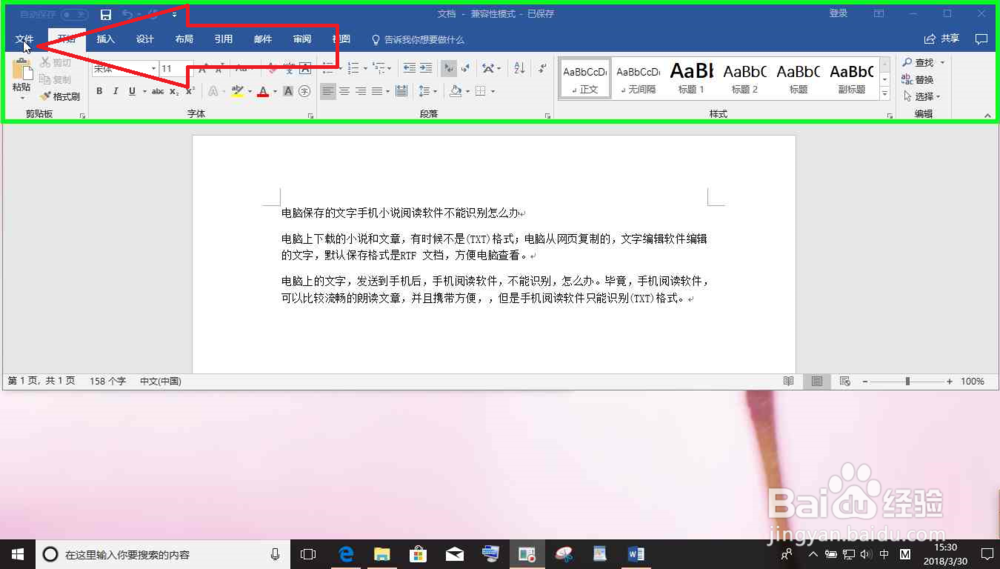This screenshot has height=569, width=1000.
Task: Switch to the 邮件 ribbon tab
Action: [x=263, y=39]
